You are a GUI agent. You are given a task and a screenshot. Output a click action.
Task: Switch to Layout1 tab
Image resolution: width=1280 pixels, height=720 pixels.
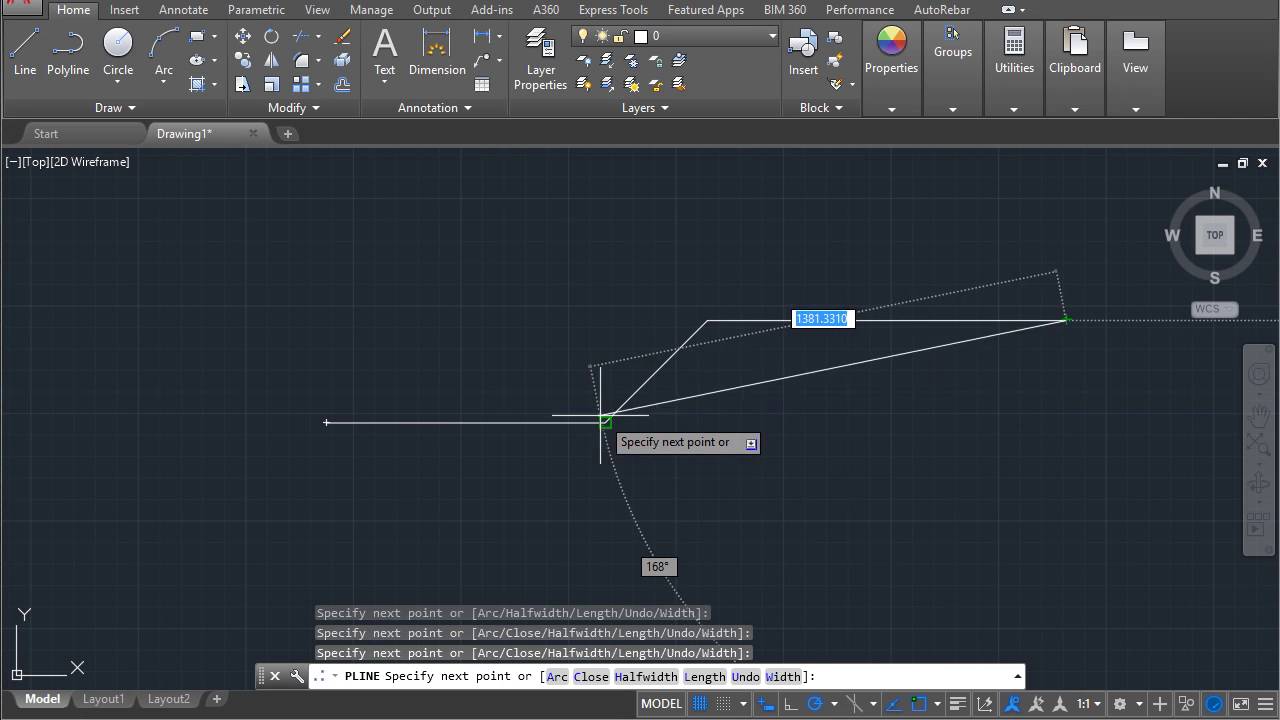[103, 699]
